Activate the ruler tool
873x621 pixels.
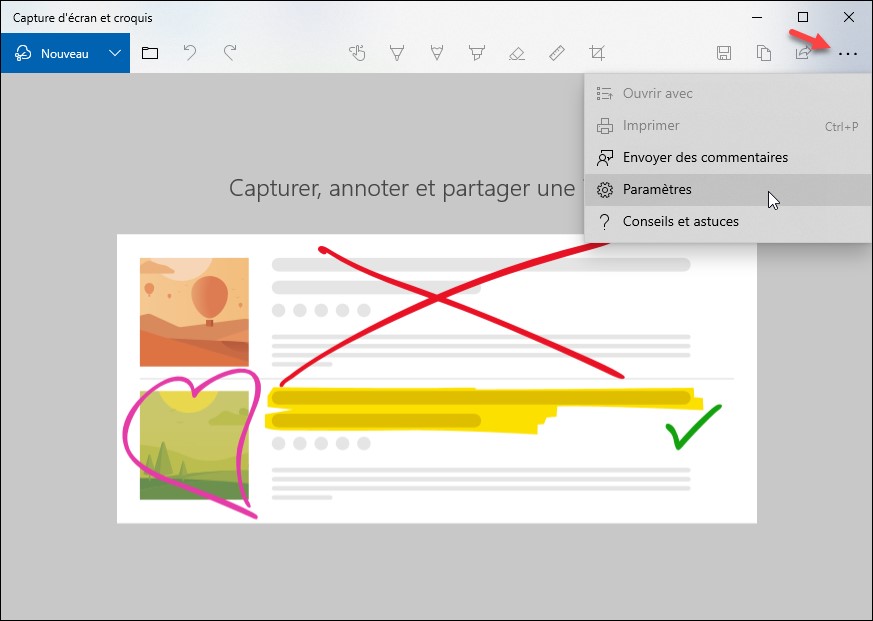(x=557, y=53)
